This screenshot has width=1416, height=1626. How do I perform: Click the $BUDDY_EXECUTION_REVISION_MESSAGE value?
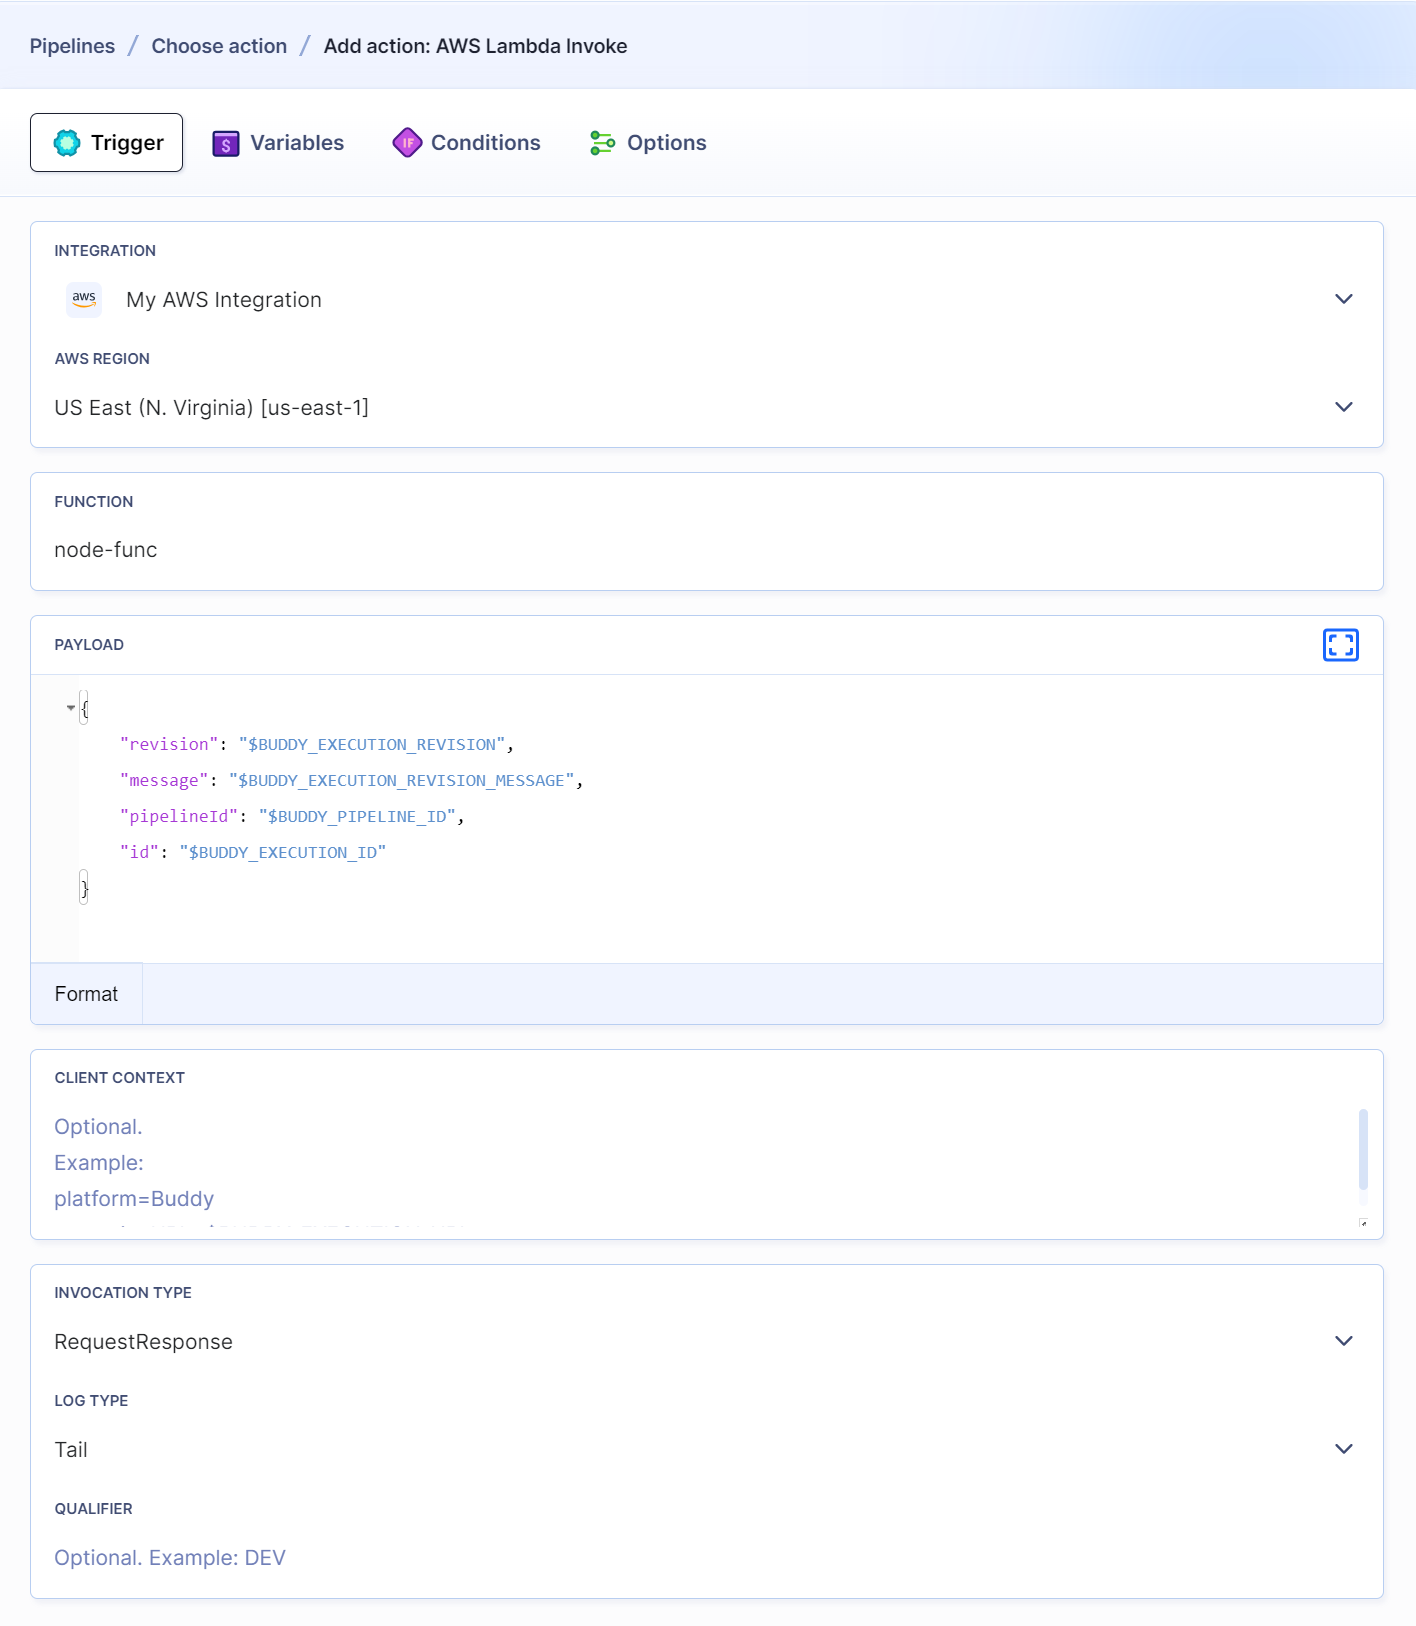coord(402,780)
